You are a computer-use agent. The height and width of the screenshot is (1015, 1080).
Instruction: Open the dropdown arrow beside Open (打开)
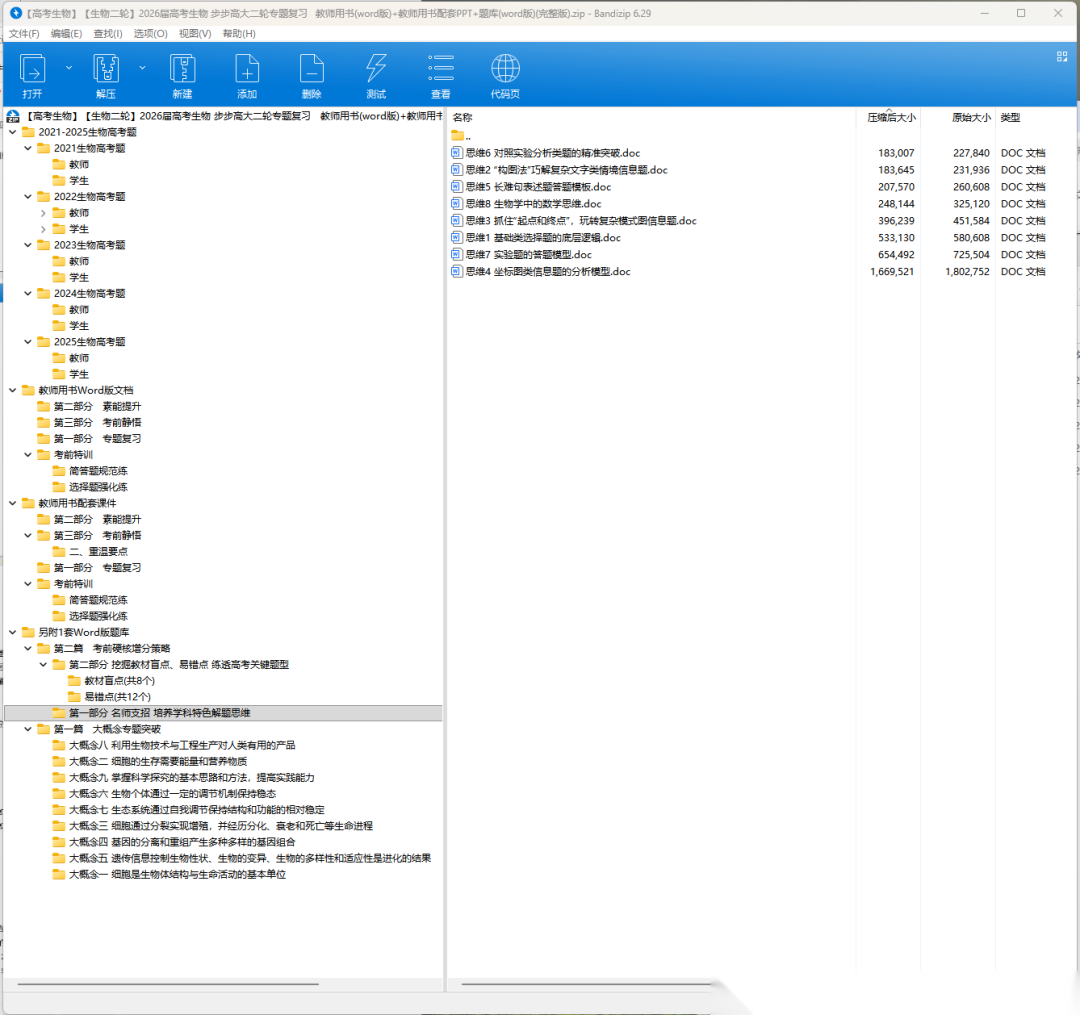pos(69,67)
